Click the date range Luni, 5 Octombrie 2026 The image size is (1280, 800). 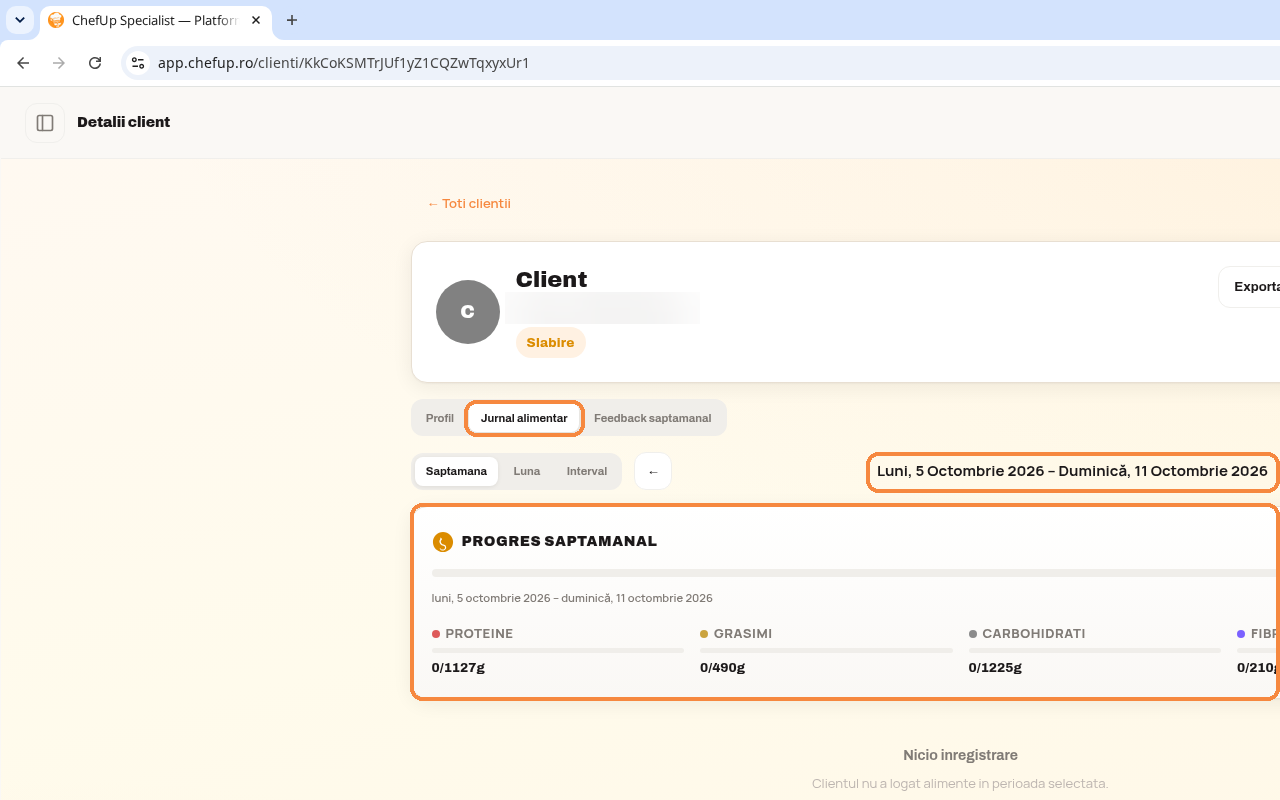[x=1072, y=471]
